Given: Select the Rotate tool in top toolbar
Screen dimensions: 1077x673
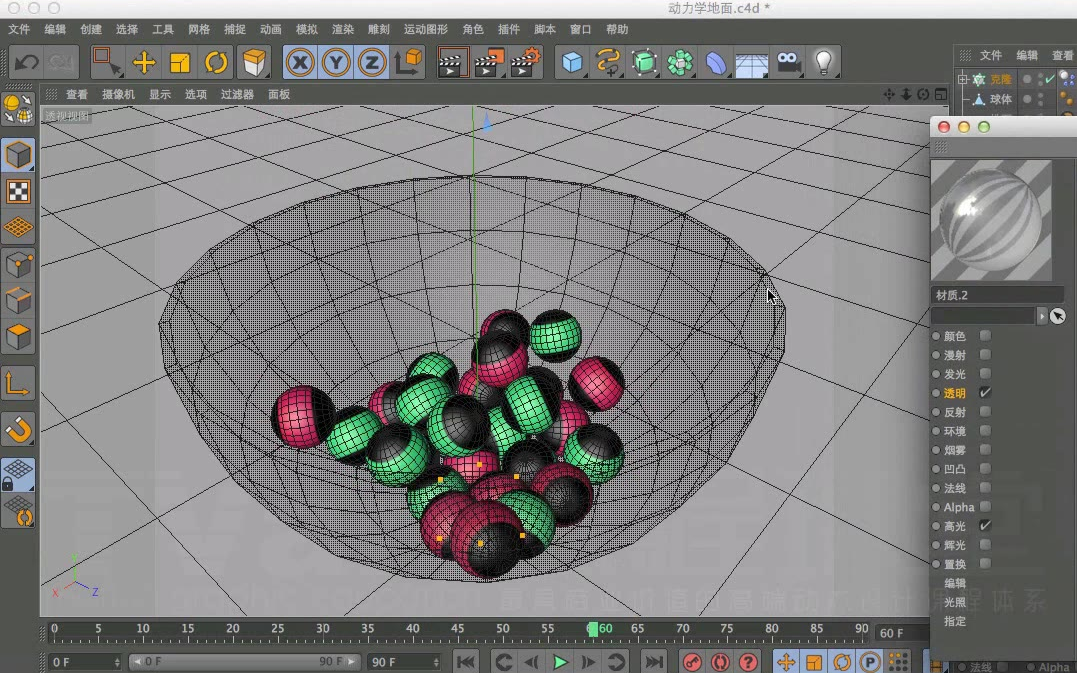Looking at the screenshot, I should coord(216,63).
